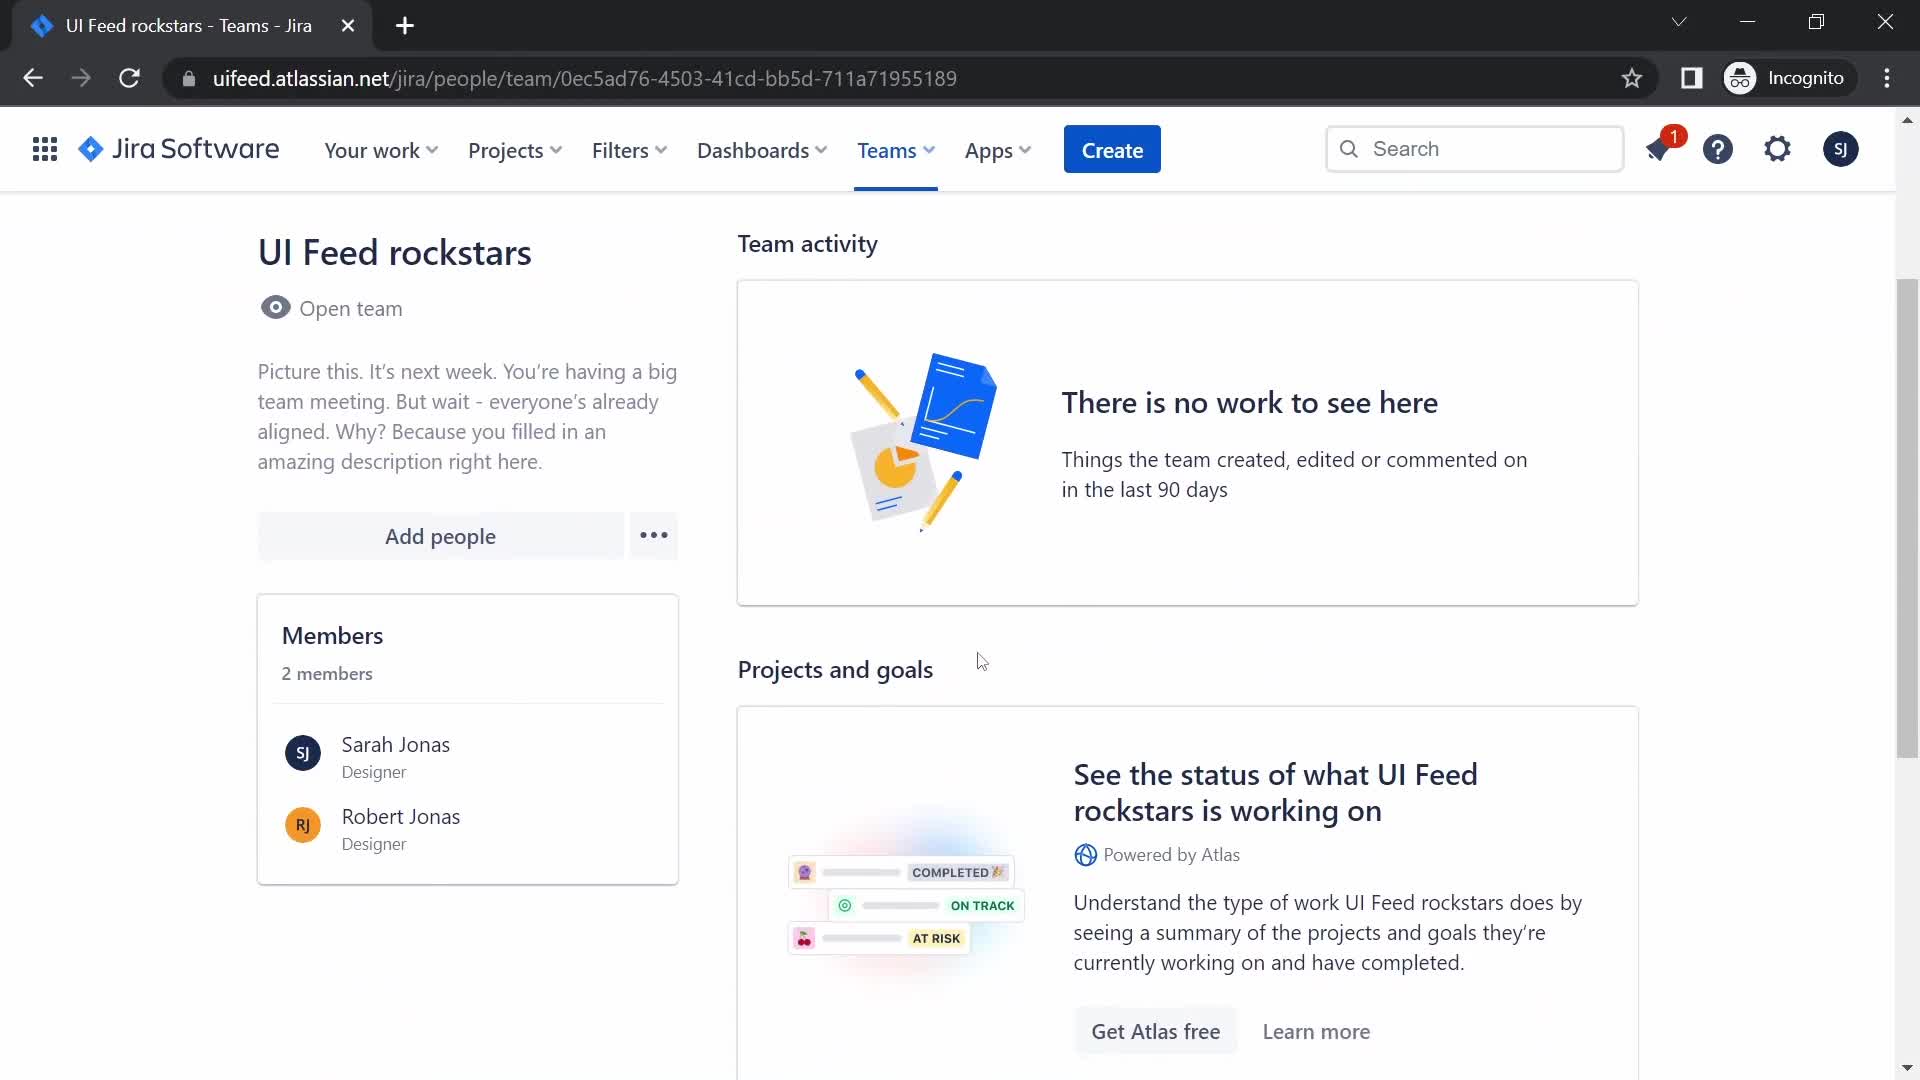Select the Learn more link
Screen dimensions: 1920x1080
point(1315,1030)
